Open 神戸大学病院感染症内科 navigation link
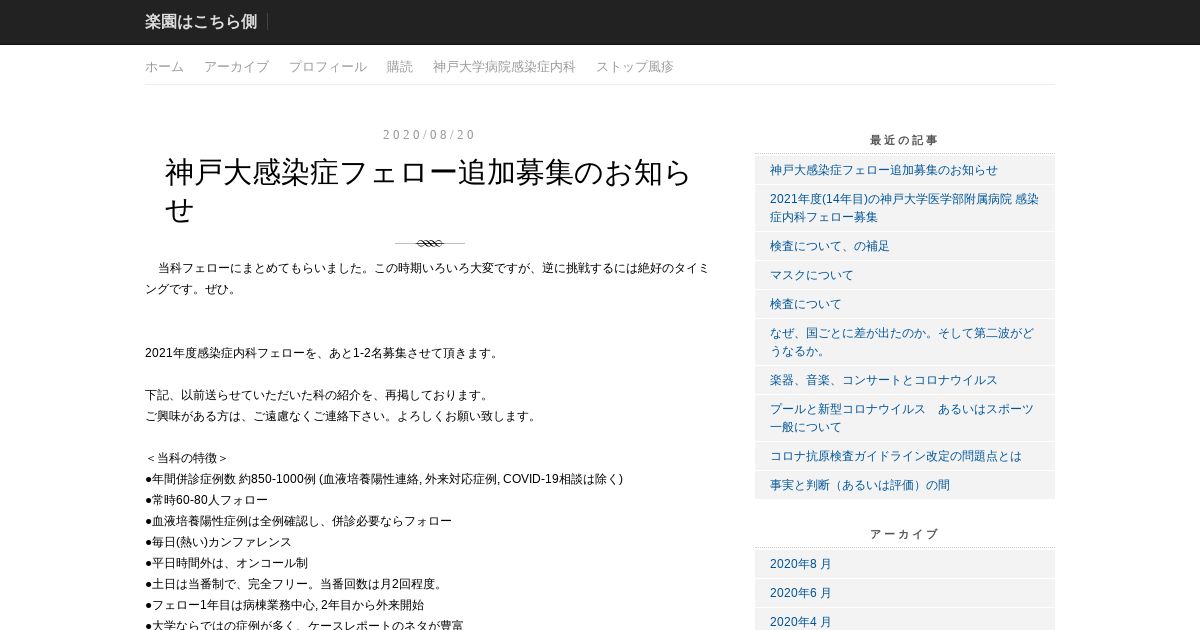This screenshot has height=630, width=1200. click(504, 67)
